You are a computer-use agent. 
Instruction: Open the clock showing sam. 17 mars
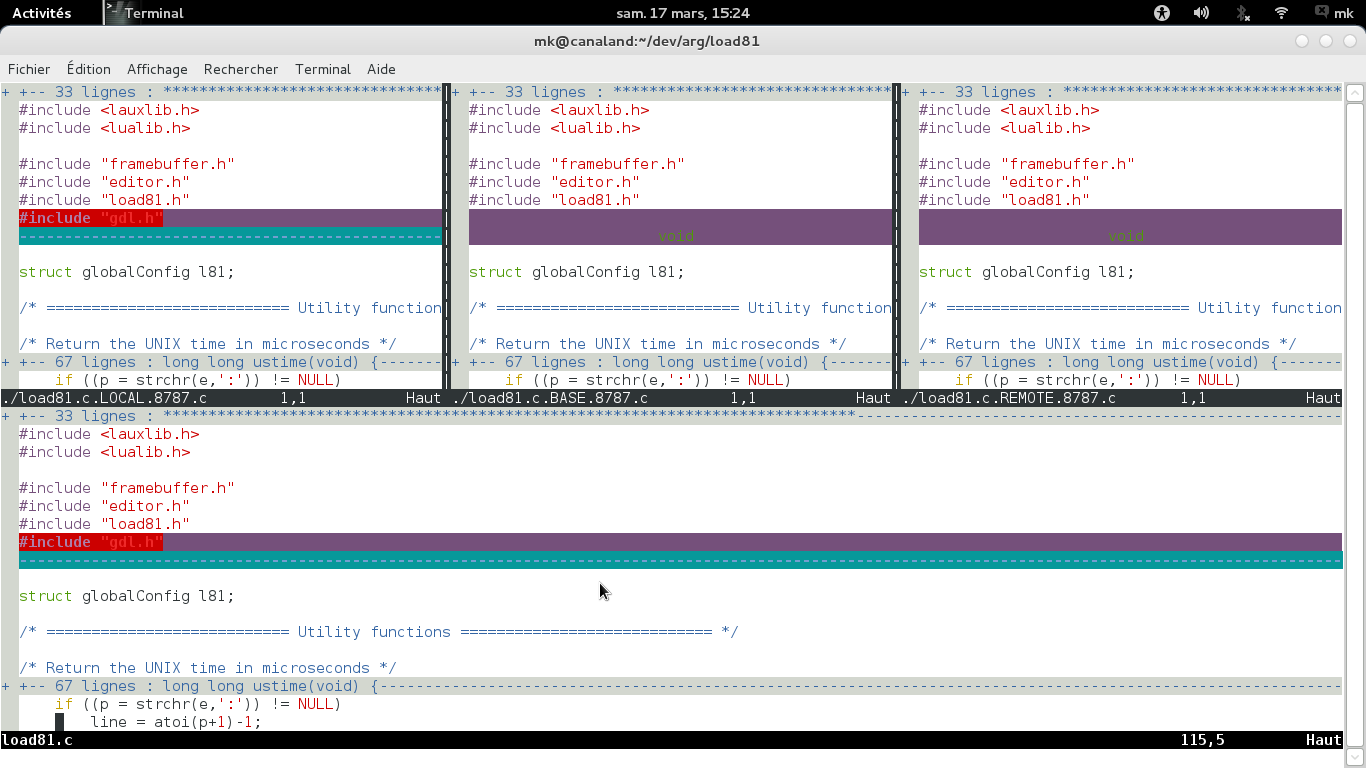tap(683, 13)
